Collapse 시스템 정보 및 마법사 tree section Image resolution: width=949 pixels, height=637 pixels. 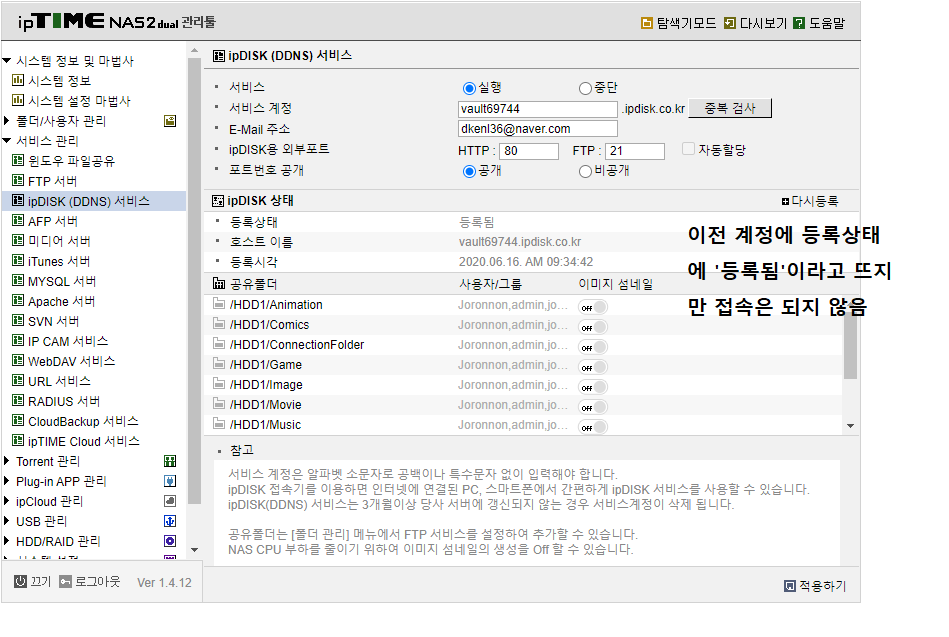point(7,60)
